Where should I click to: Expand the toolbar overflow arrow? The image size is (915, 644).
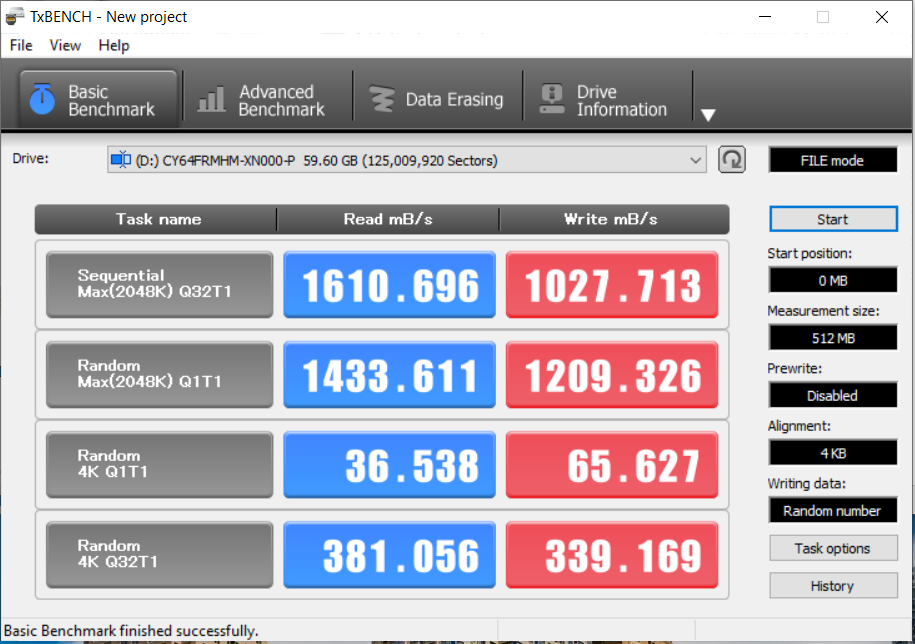coord(708,115)
